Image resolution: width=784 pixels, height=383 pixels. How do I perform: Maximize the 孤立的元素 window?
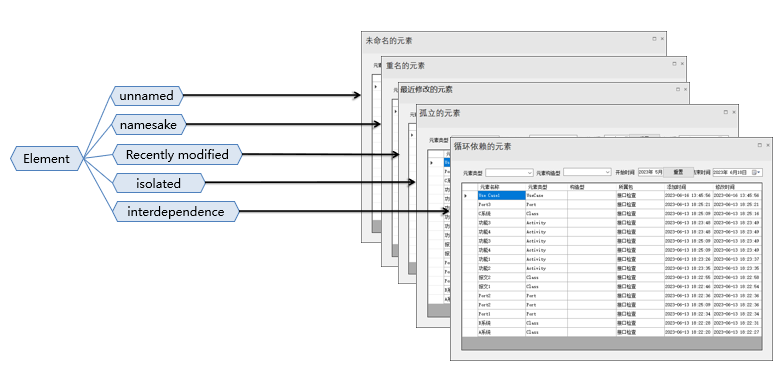point(726,112)
